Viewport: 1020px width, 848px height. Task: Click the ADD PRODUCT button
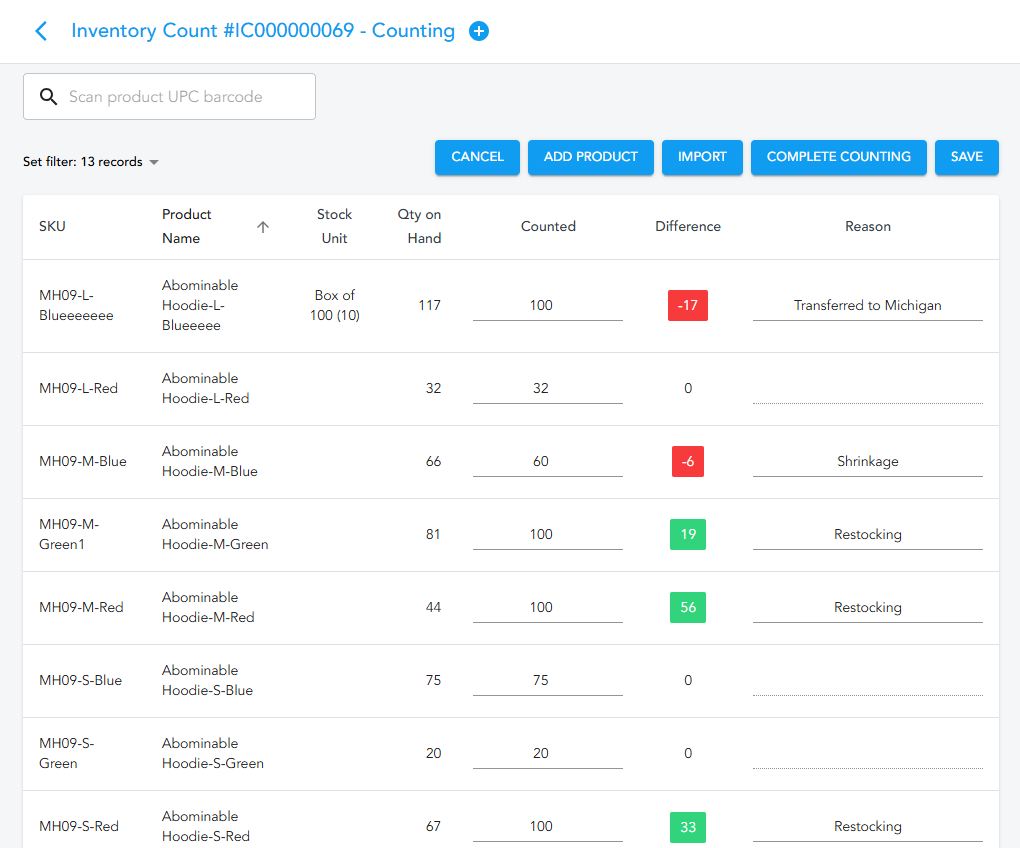[590, 157]
